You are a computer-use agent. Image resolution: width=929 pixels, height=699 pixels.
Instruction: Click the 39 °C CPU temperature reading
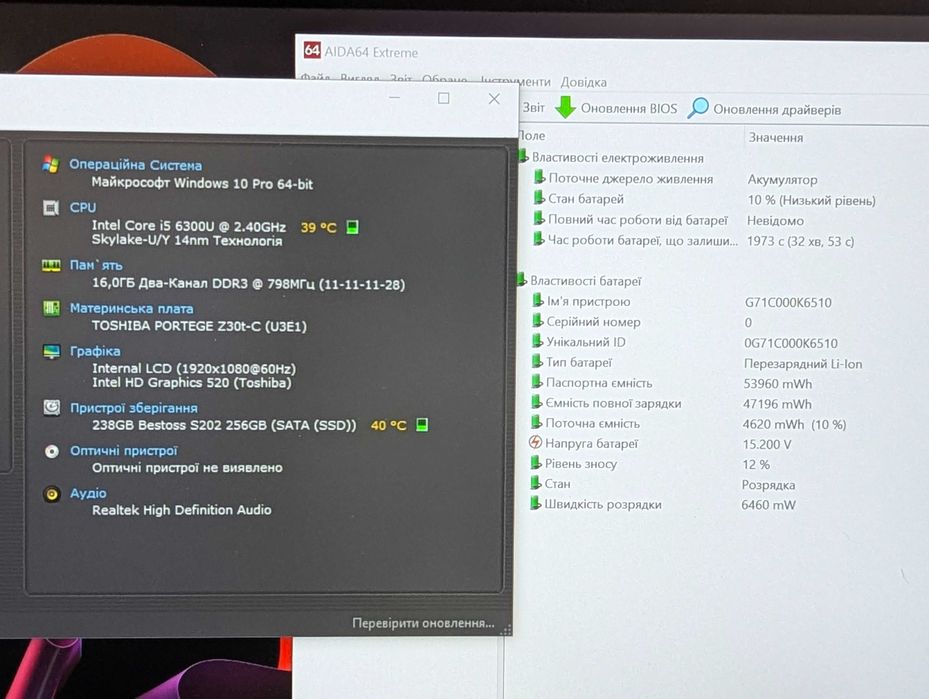(x=318, y=227)
